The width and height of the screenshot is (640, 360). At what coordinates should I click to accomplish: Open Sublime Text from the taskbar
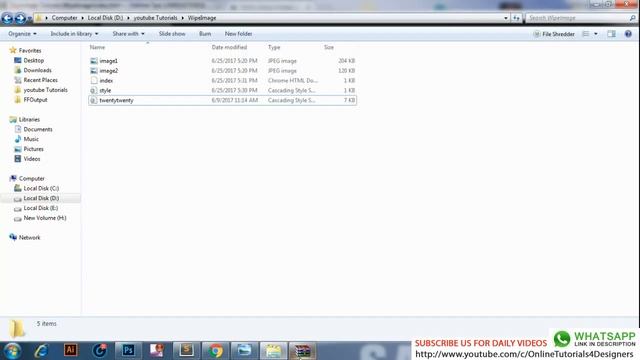pyautogui.click(x=187, y=350)
